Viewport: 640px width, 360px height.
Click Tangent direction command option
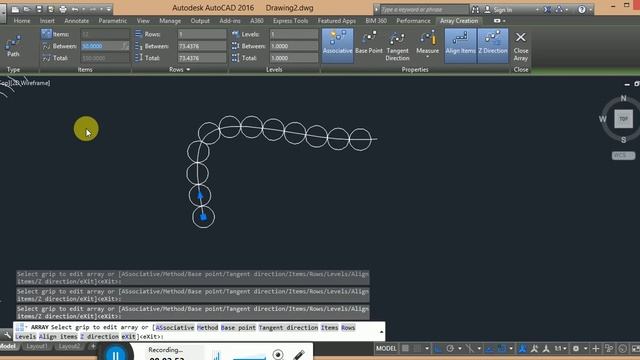(x=288, y=327)
